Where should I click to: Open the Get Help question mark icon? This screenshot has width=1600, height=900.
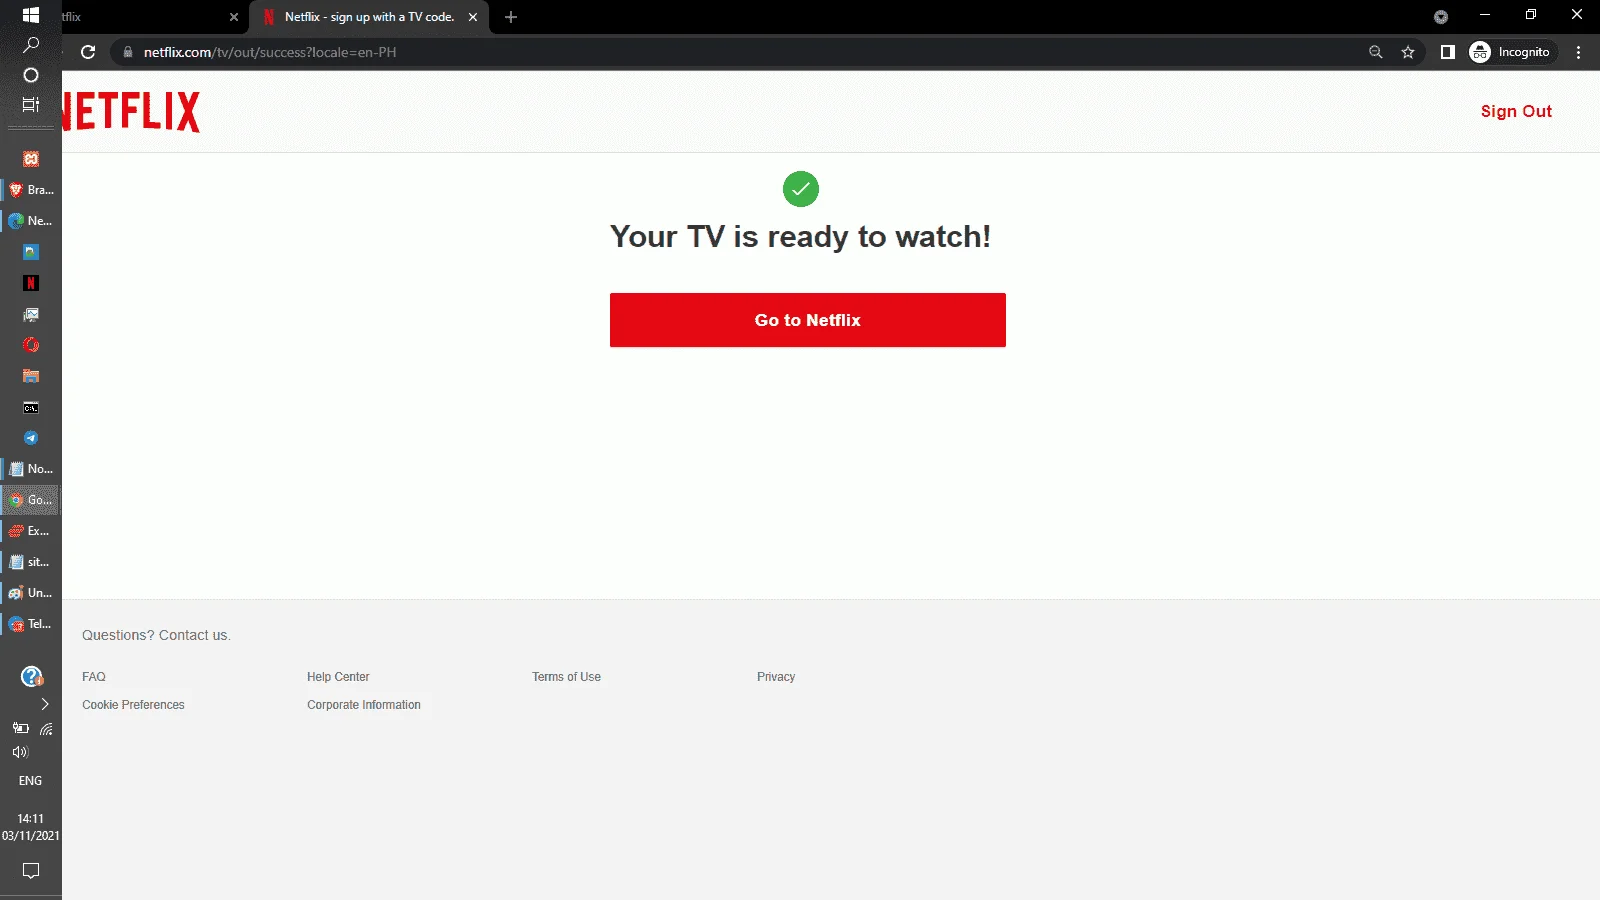point(32,677)
